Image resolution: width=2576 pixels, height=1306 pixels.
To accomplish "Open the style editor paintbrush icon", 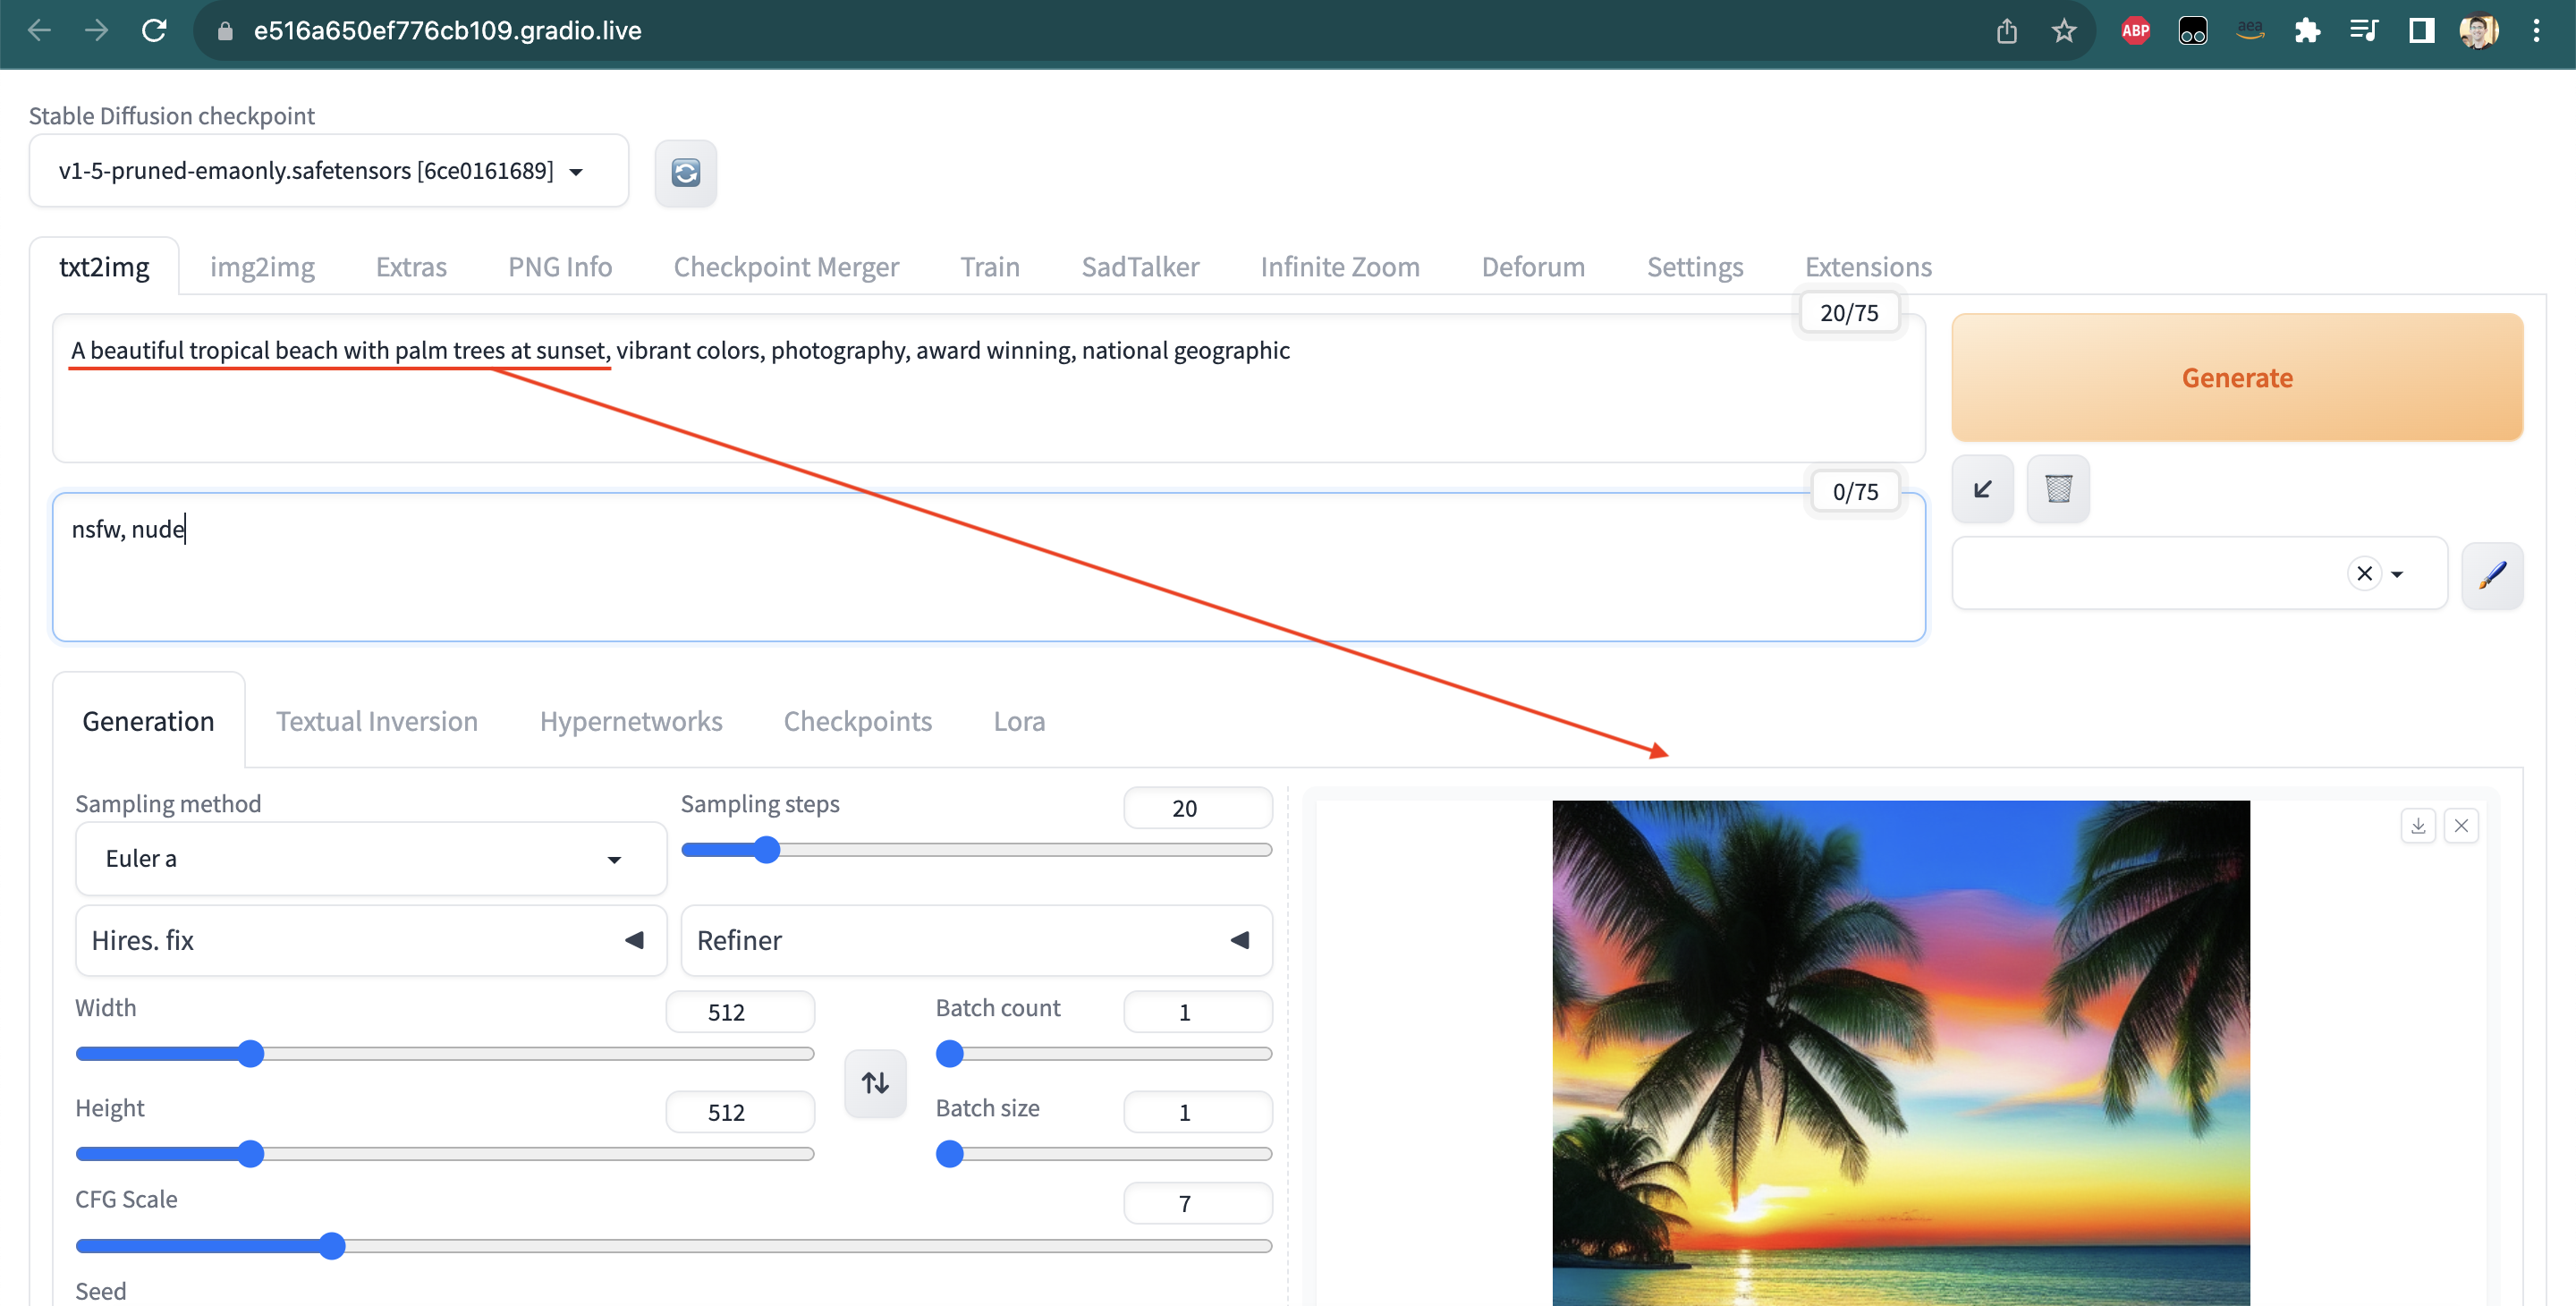I will coord(2493,575).
